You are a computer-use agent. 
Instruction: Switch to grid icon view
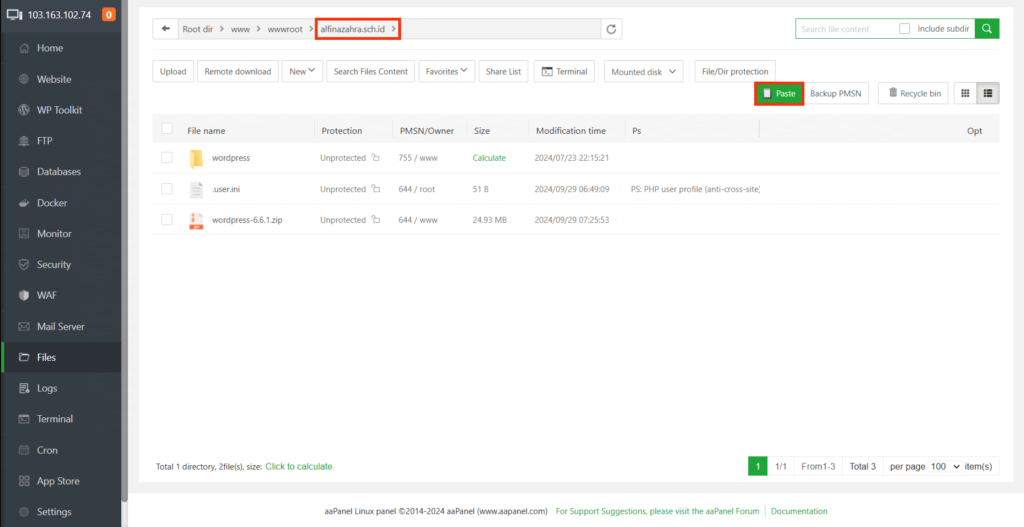(965, 93)
